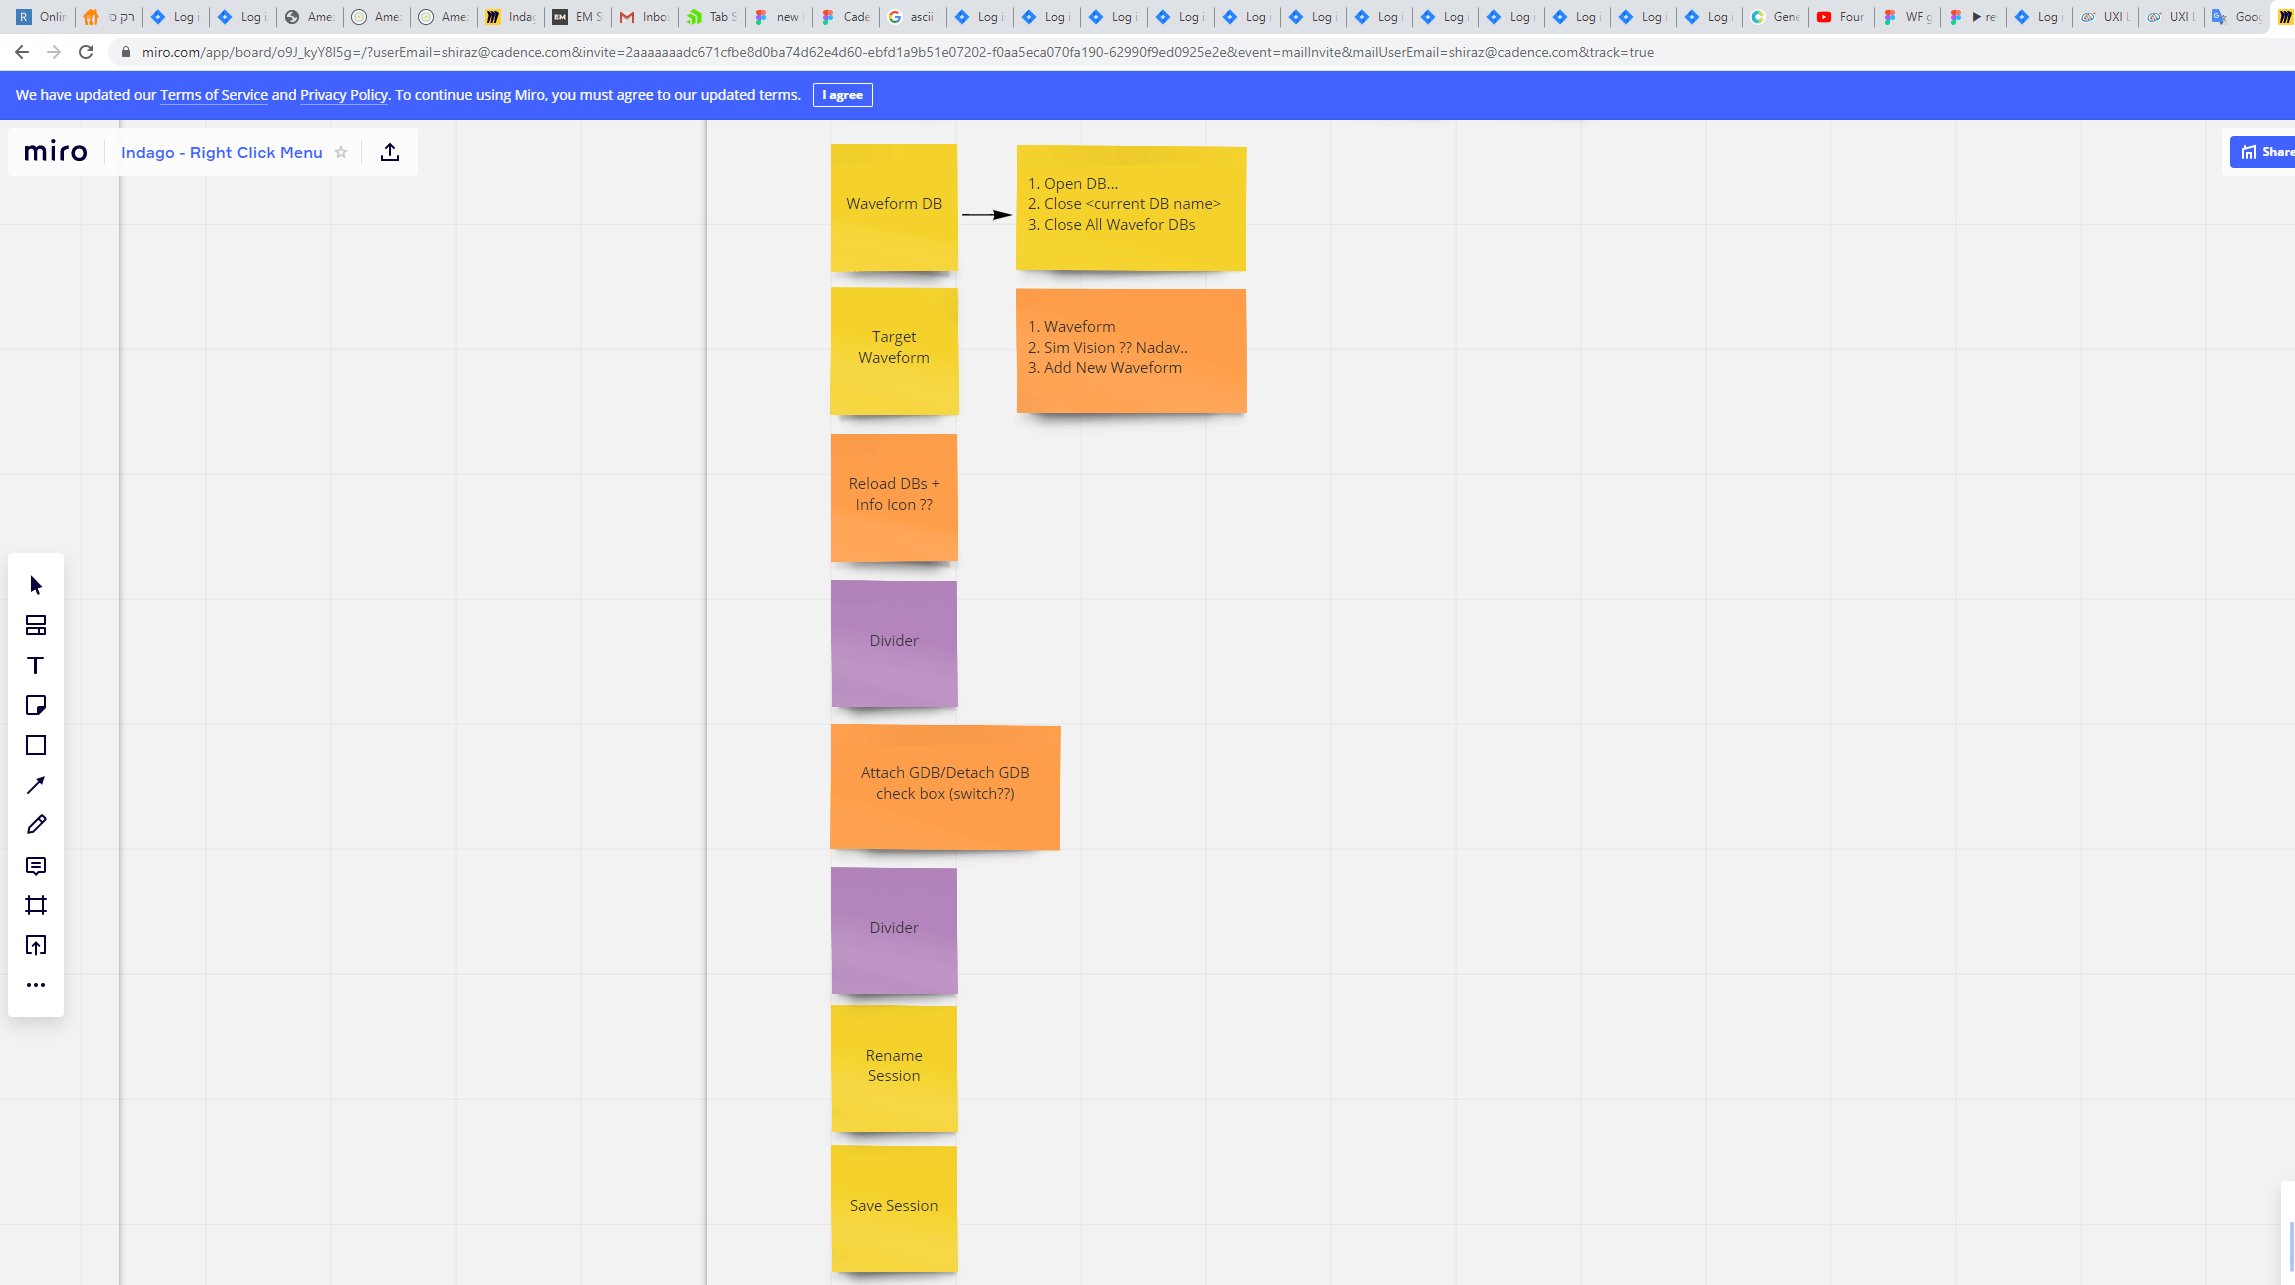Screen dimensions: 2295x1285
Task: Select the Text tool
Action: click(36, 665)
